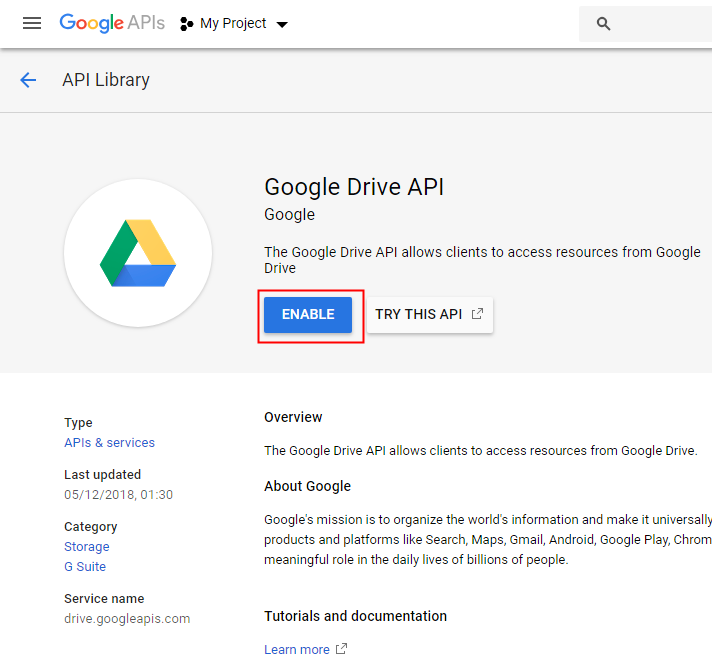Click Tutorials and documentation heading
712x672 pixels.
click(x=356, y=616)
